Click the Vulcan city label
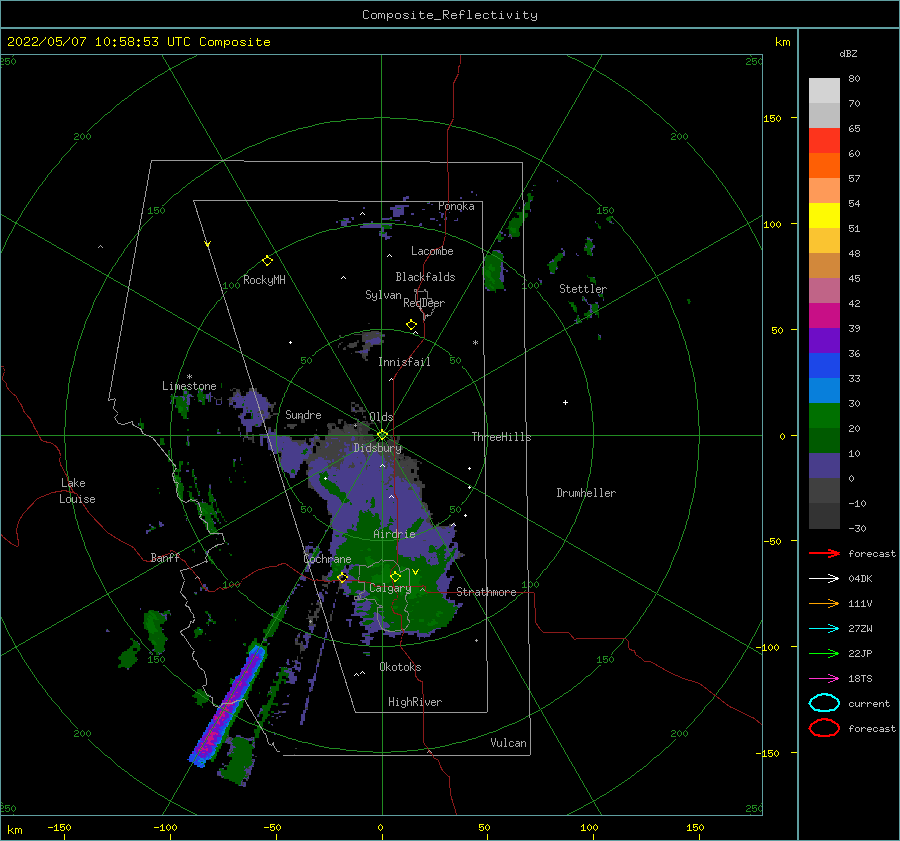Image resolution: width=900 pixels, height=841 pixels. (x=508, y=743)
